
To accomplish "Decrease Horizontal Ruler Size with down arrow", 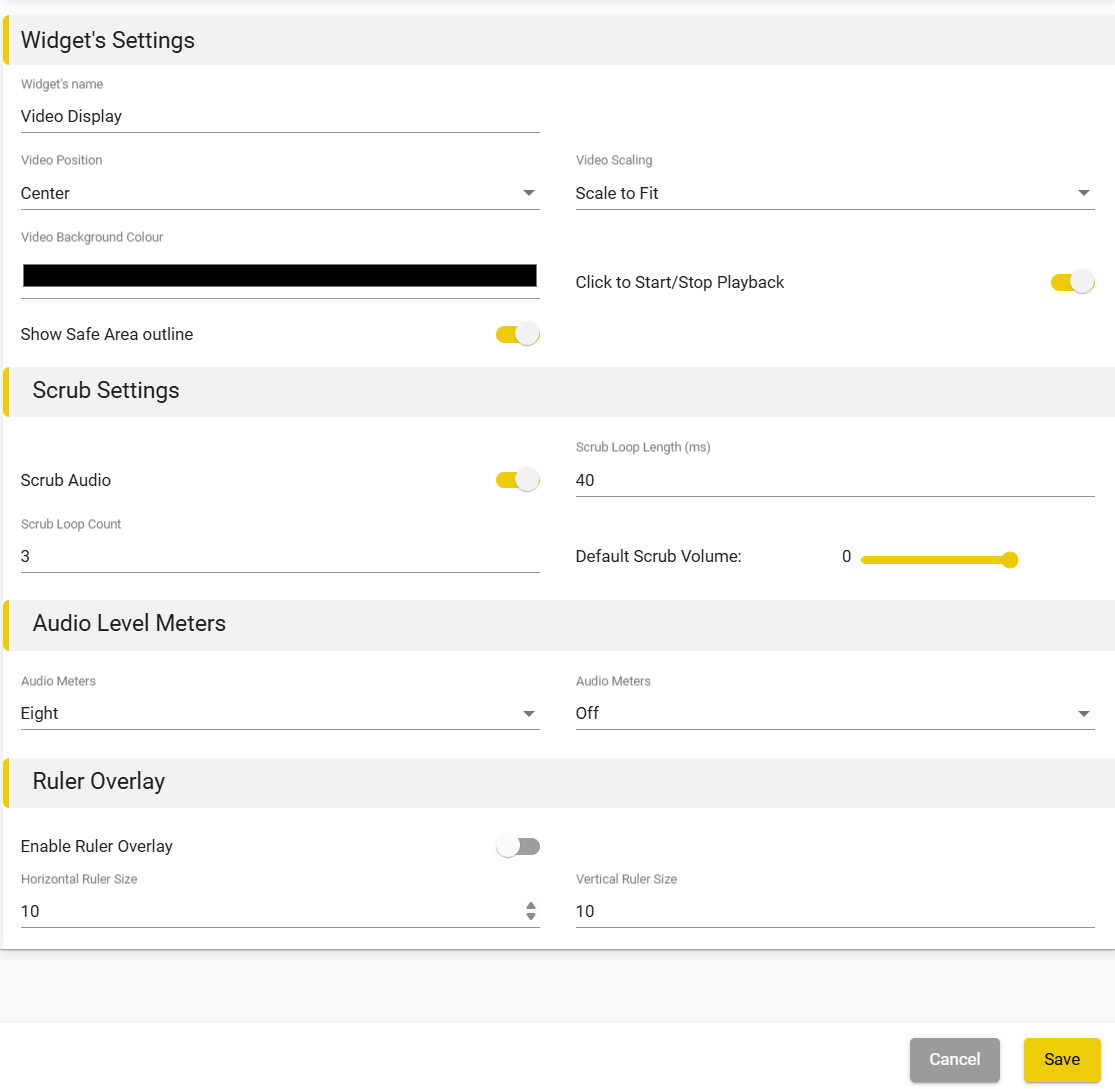I will tap(530, 917).
